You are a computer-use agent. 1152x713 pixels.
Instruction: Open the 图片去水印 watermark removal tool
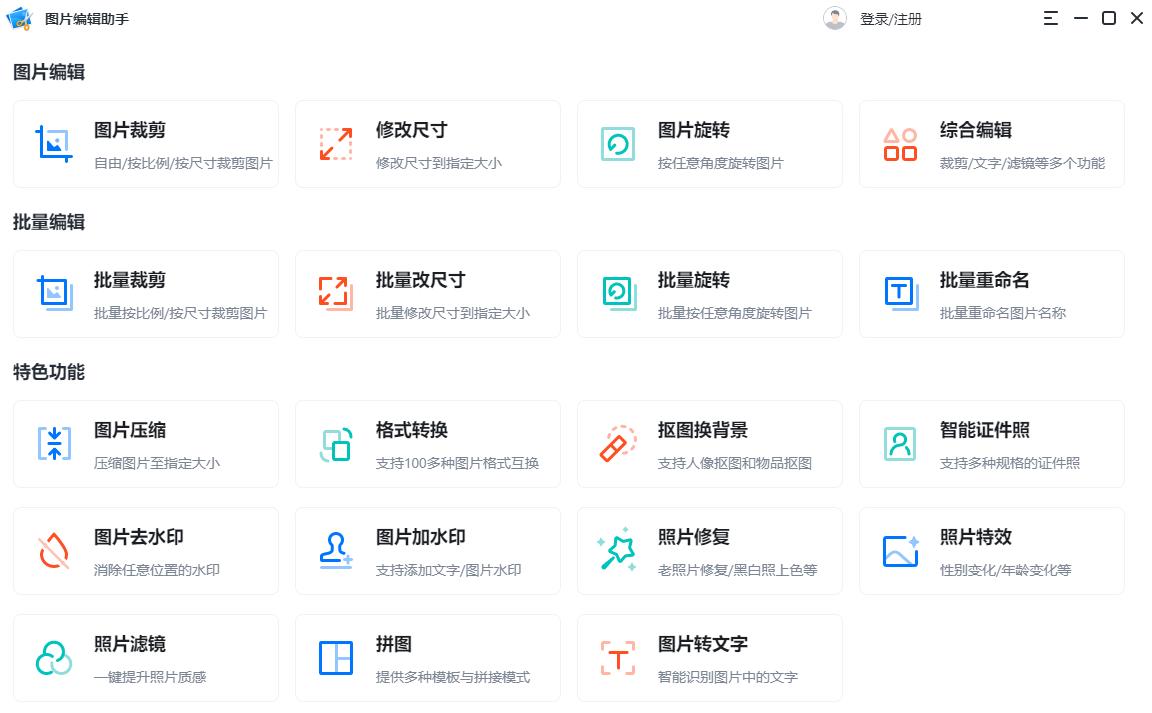pyautogui.click(x=145, y=551)
